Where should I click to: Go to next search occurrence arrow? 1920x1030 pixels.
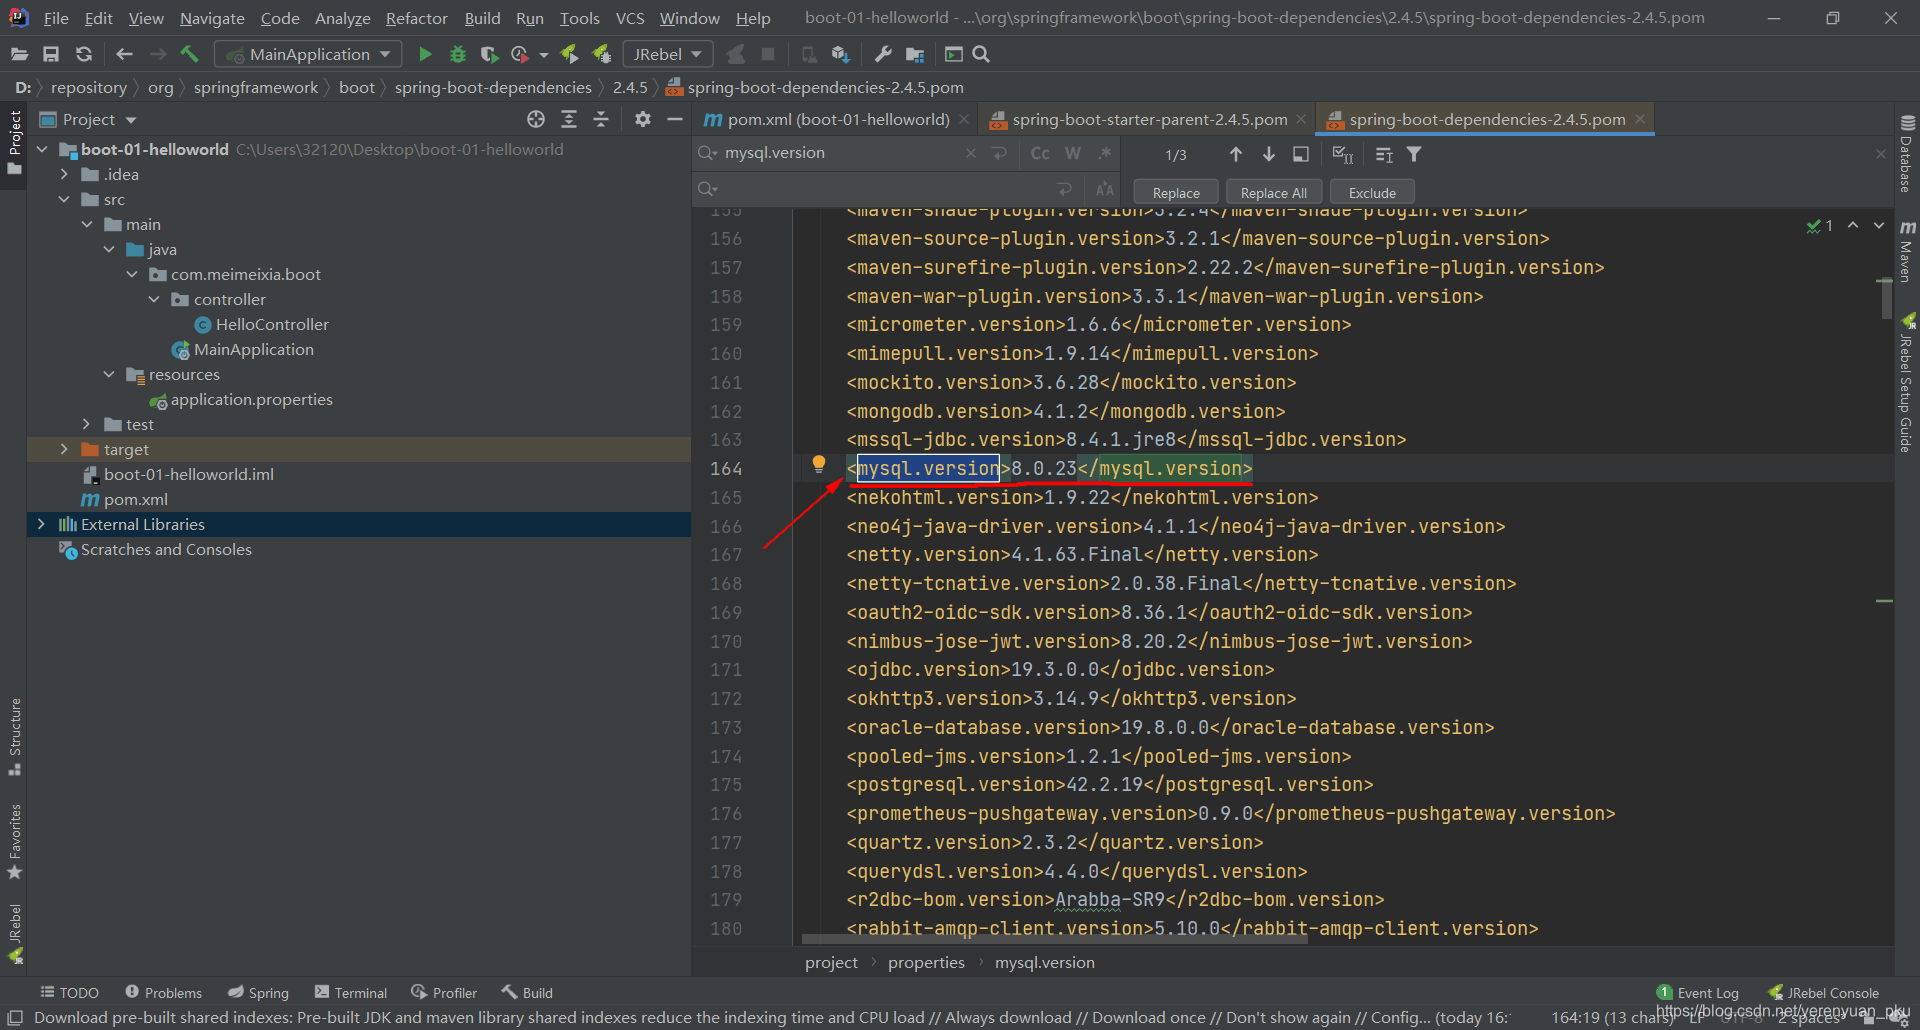pyautogui.click(x=1268, y=154)
